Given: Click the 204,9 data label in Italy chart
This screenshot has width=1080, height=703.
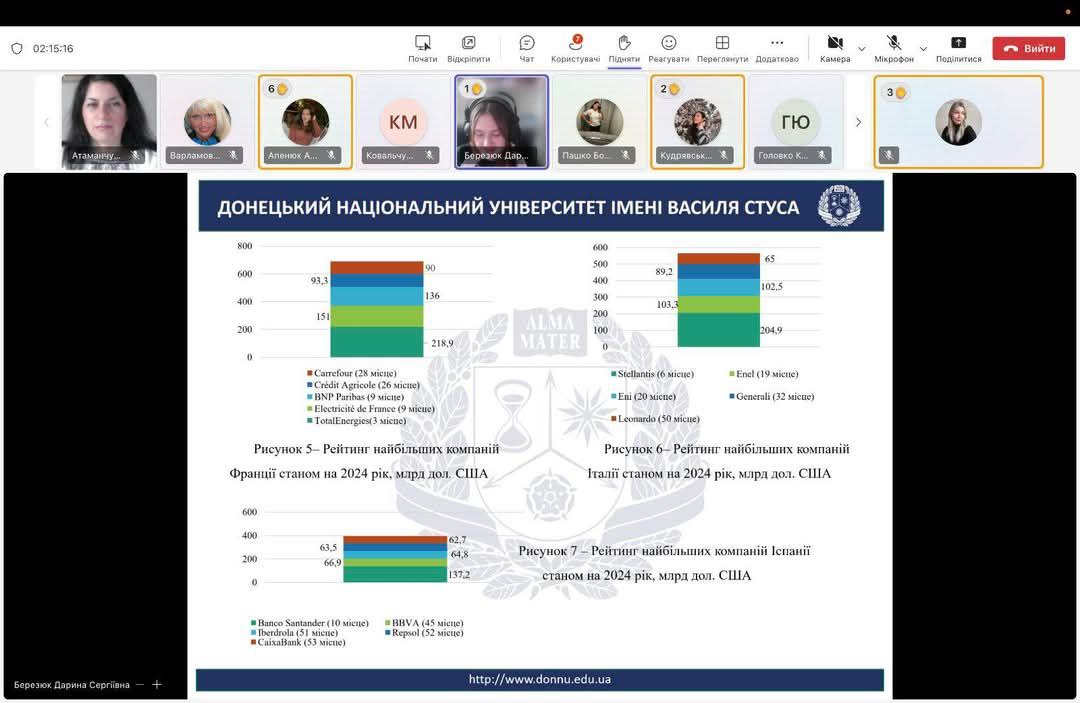Looking at the screenshot, I should tap(771, 330).
